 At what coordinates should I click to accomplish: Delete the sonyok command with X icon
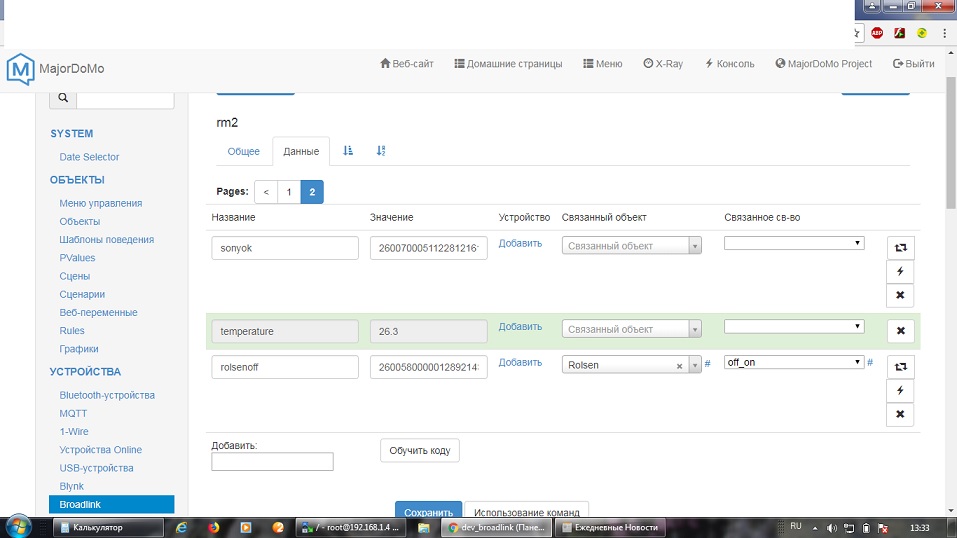pos(900,295)
